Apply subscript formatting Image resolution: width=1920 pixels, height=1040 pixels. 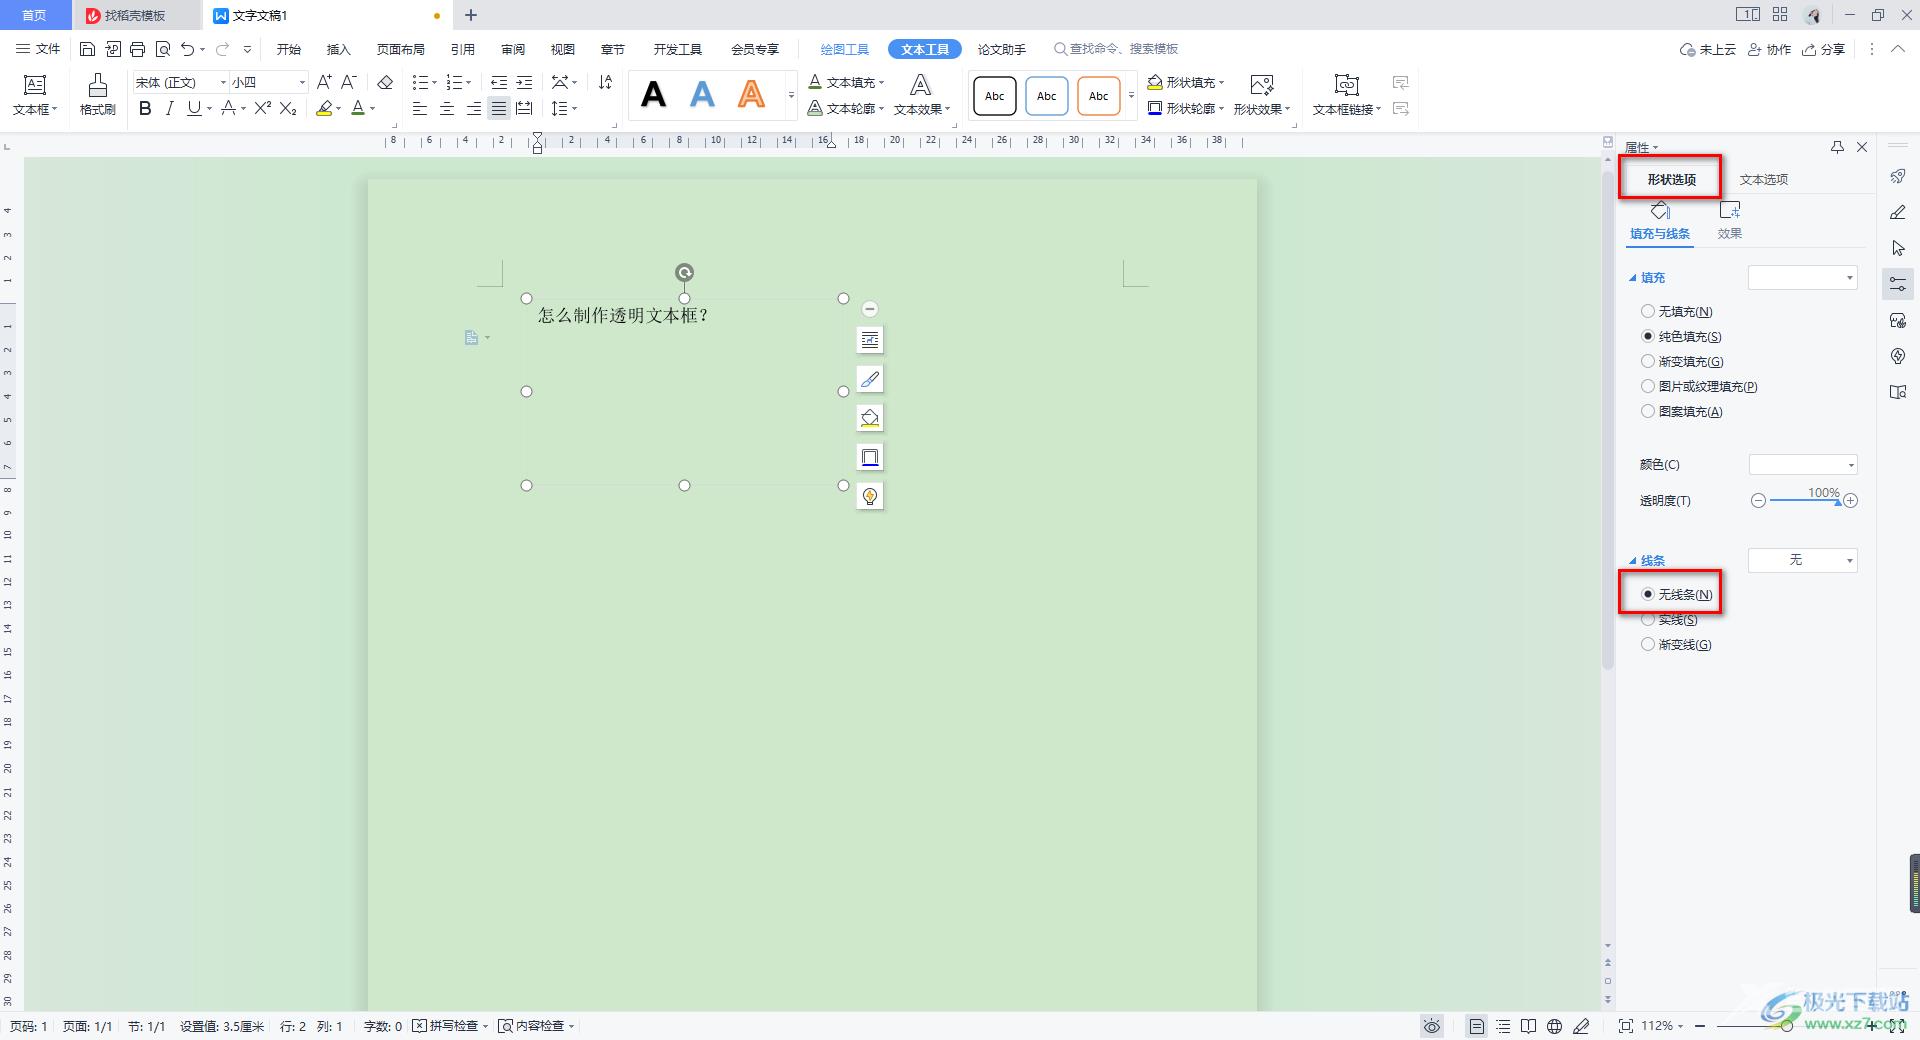coord(288,108)
